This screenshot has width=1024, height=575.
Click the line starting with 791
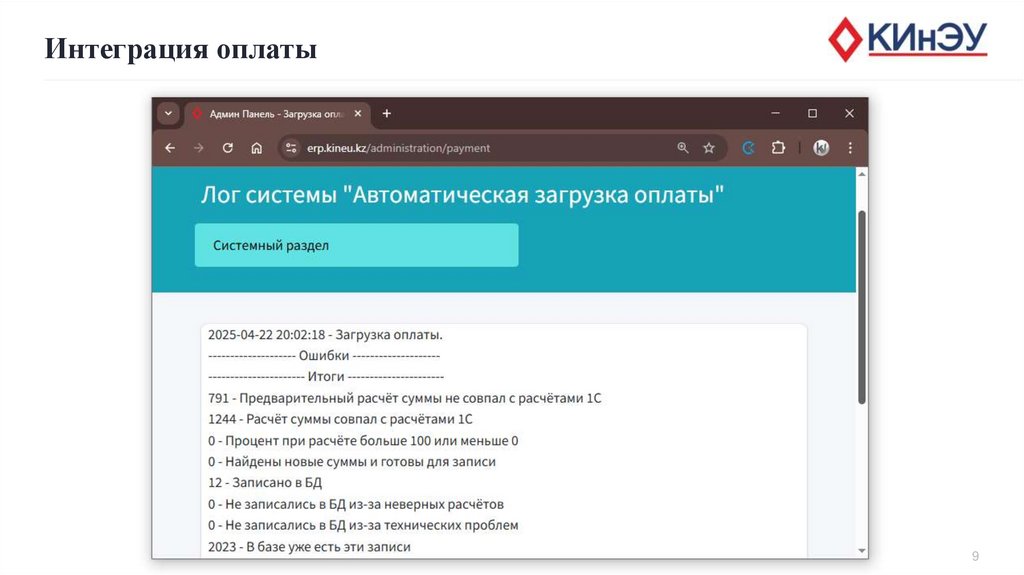point(404,398)
